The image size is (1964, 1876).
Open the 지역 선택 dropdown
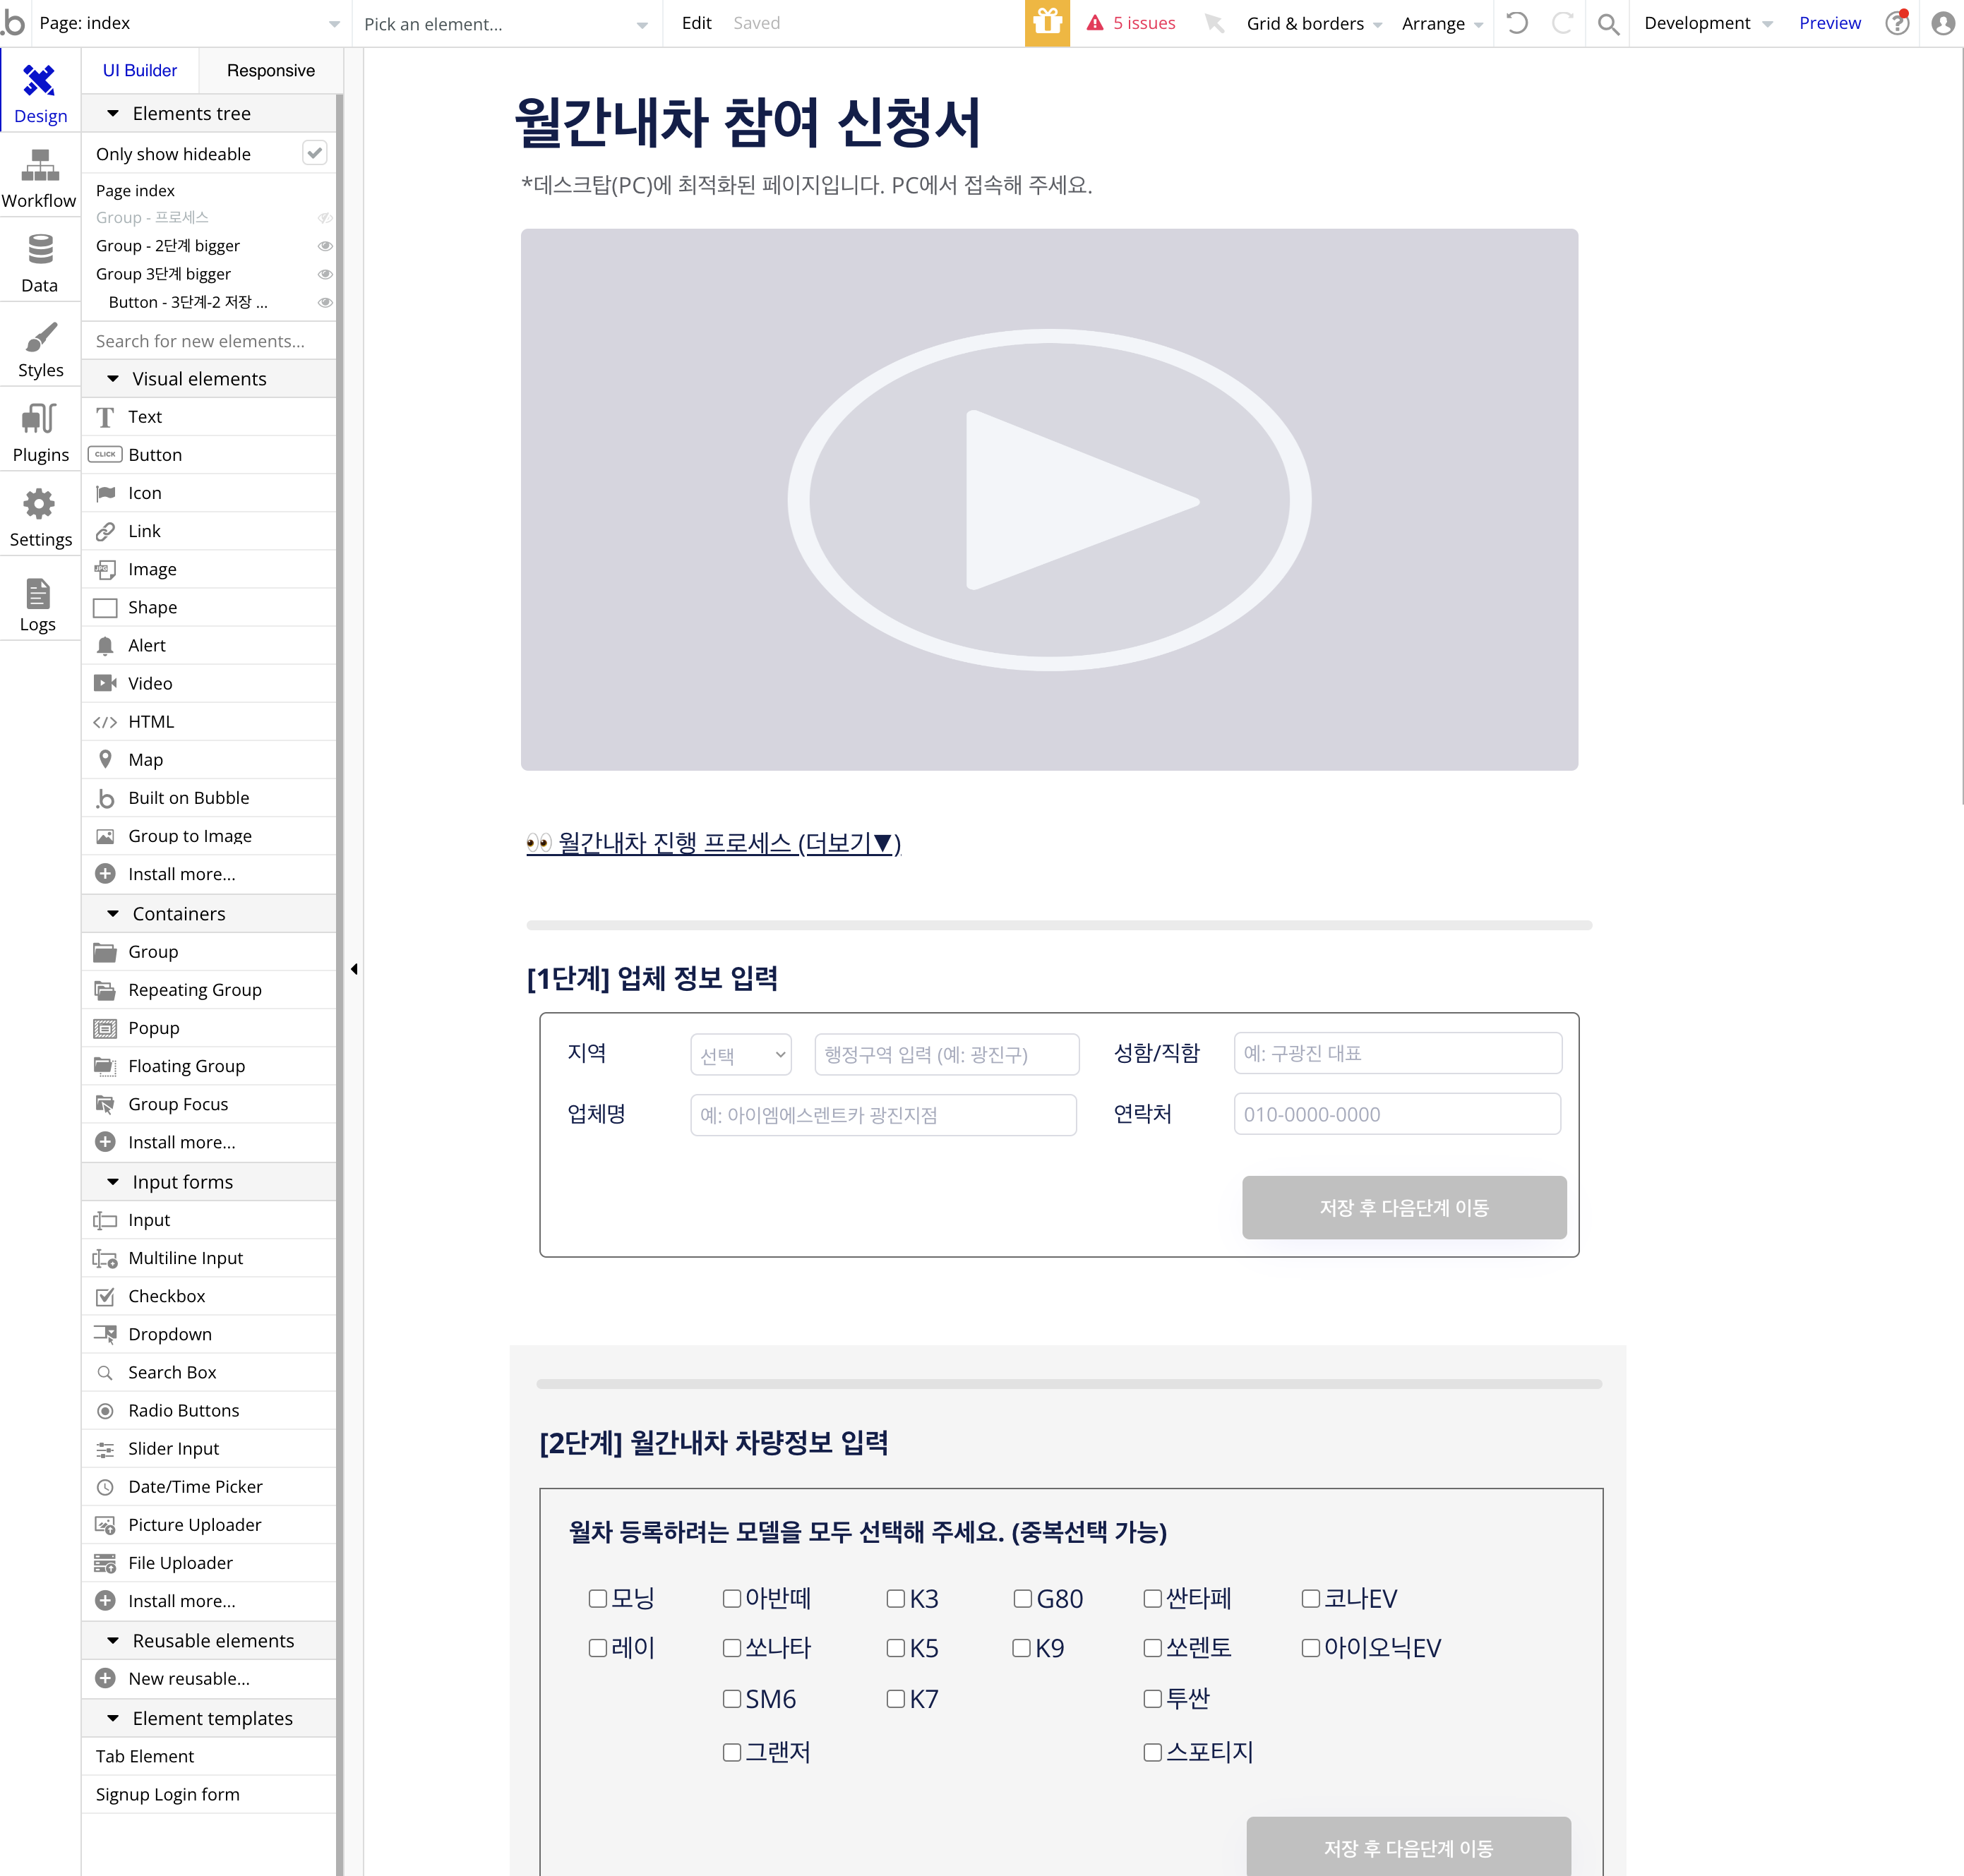(740, 1055)
